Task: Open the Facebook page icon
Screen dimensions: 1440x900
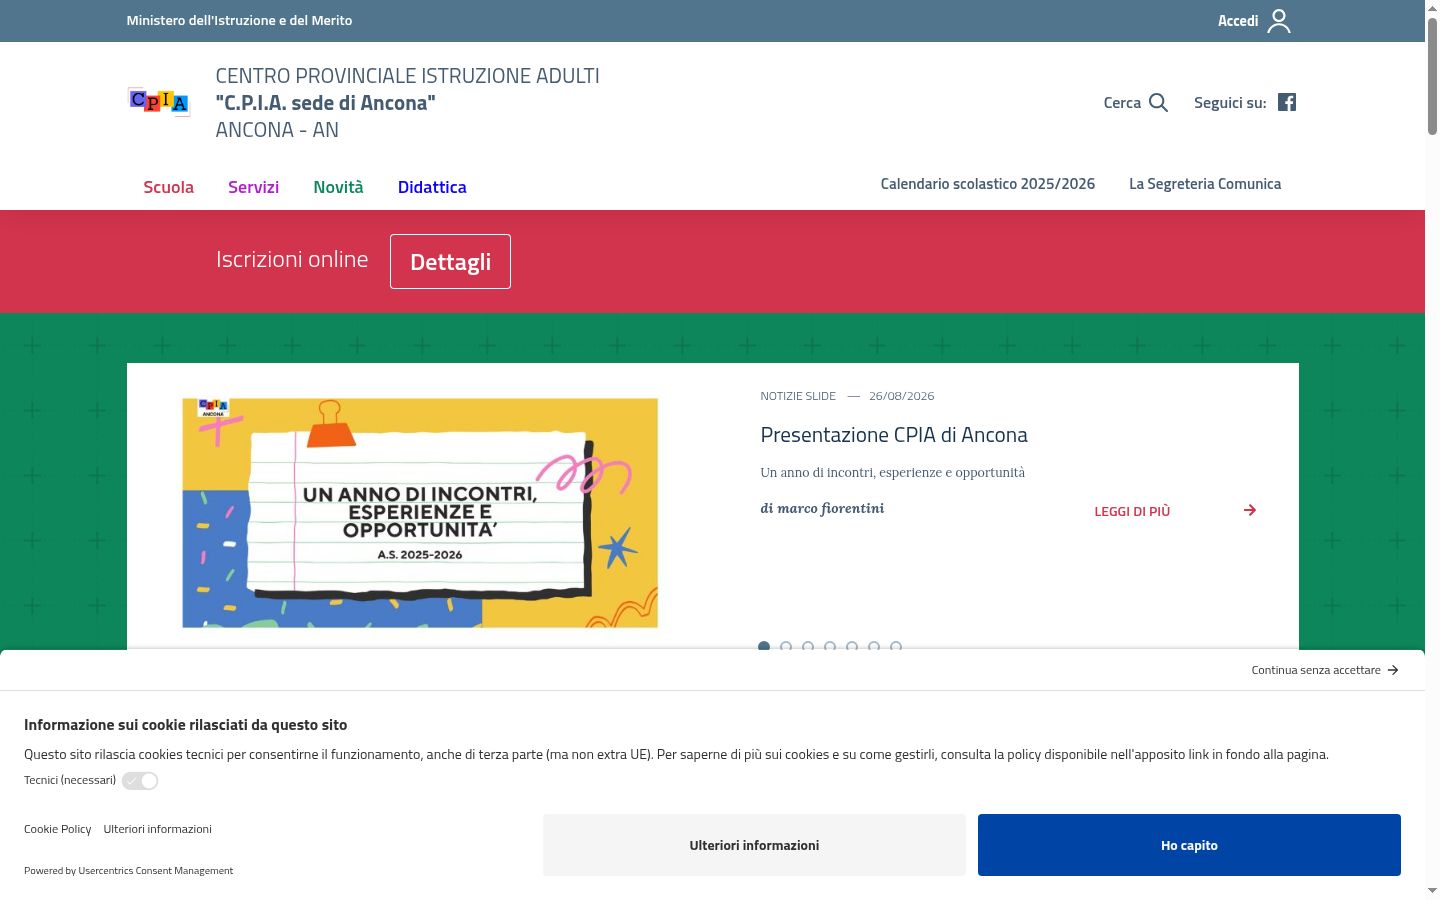Action: pyautogui.click(x=1287, y=102)
